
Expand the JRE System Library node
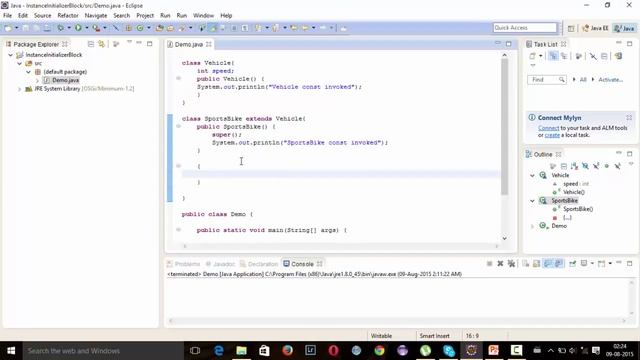coord(19,89)
